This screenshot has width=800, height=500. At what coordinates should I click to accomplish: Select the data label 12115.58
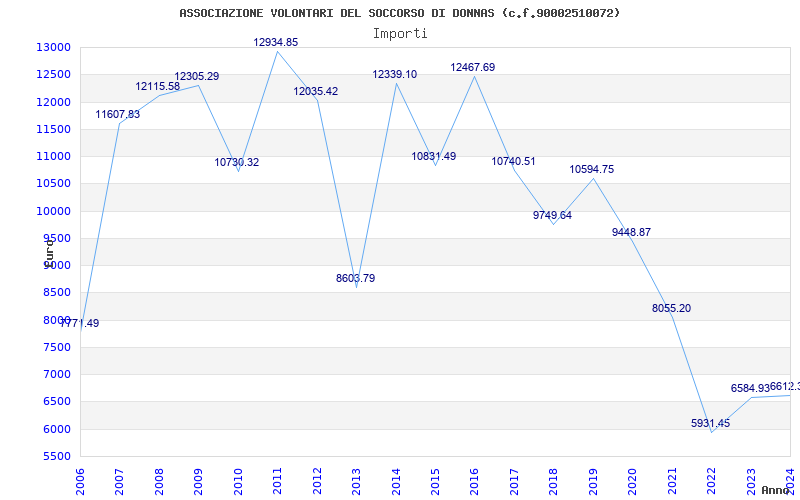pos(158,87)
